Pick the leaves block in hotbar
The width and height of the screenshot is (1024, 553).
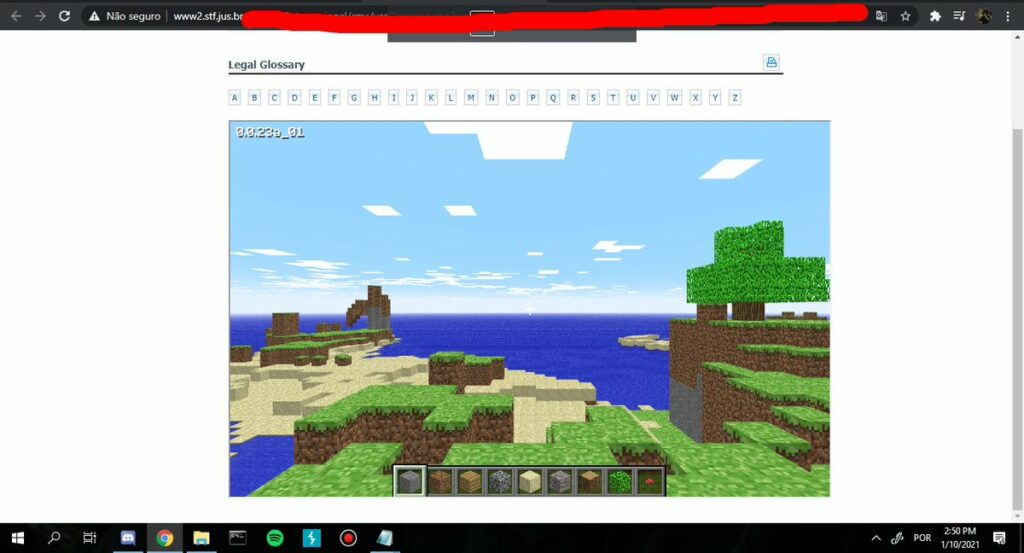pyautogui.click(x=620, y=481)
